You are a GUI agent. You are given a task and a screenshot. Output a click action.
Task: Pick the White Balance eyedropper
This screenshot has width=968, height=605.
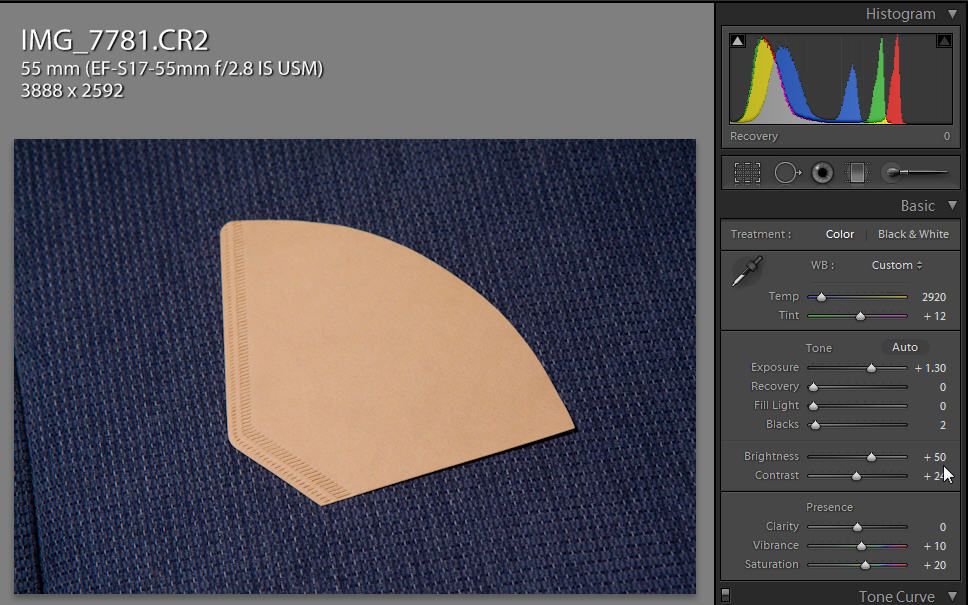coord(747,271)
